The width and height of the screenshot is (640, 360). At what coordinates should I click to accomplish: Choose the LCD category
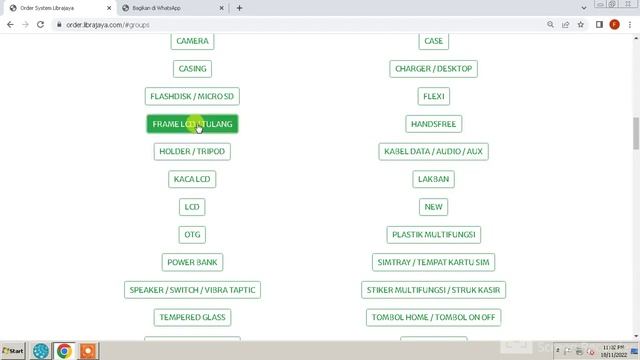point(192,207)
